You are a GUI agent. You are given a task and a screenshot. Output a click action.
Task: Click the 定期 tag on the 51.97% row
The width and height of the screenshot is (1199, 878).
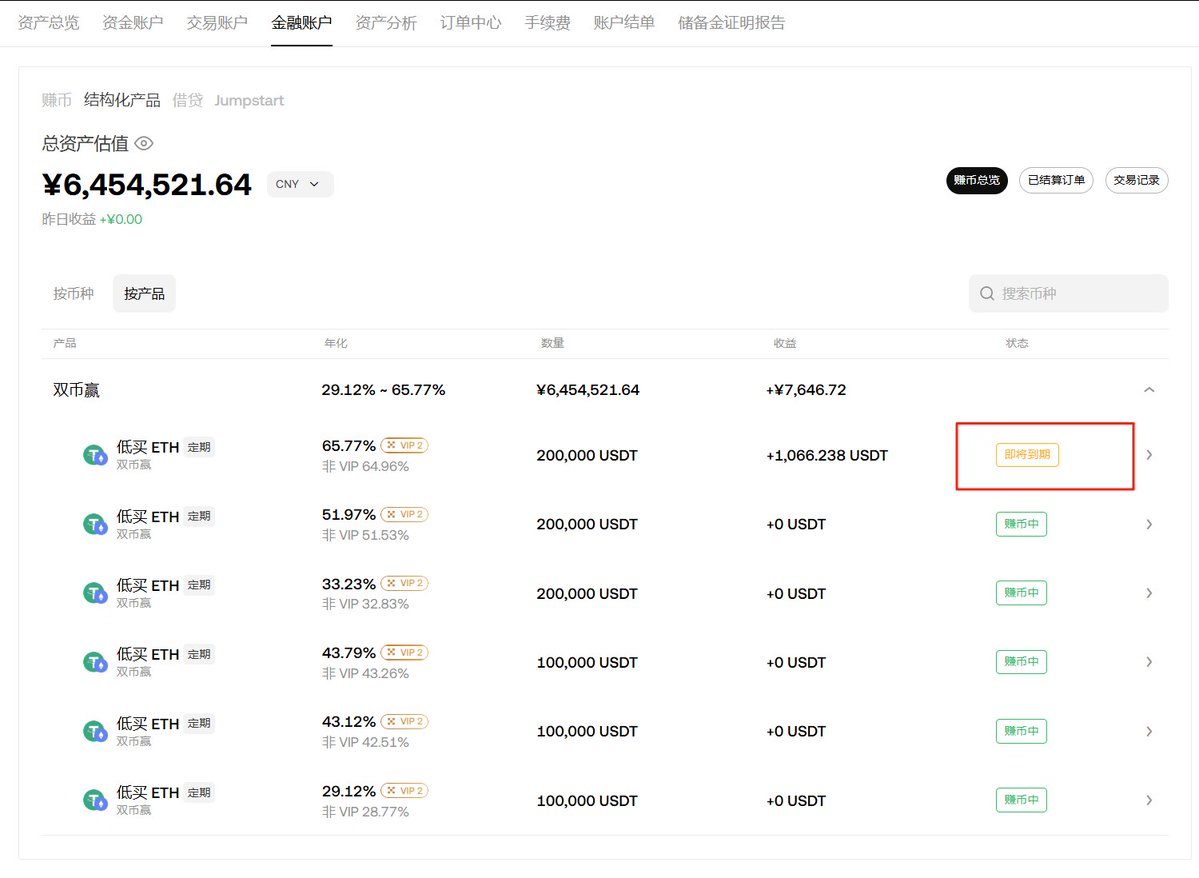[199, 516]
